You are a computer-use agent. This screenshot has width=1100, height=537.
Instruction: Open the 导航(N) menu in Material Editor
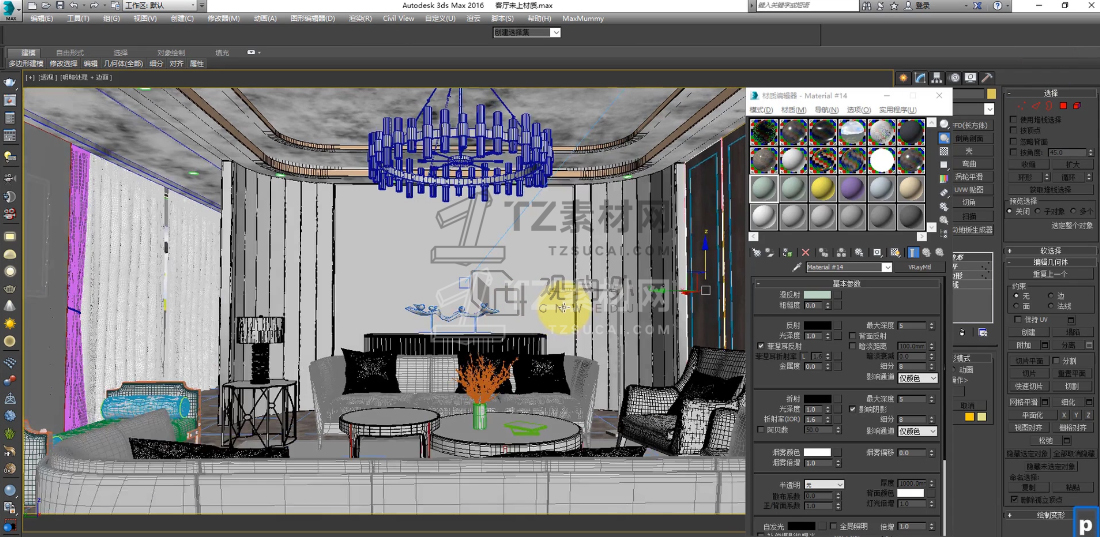pos(826,109)
